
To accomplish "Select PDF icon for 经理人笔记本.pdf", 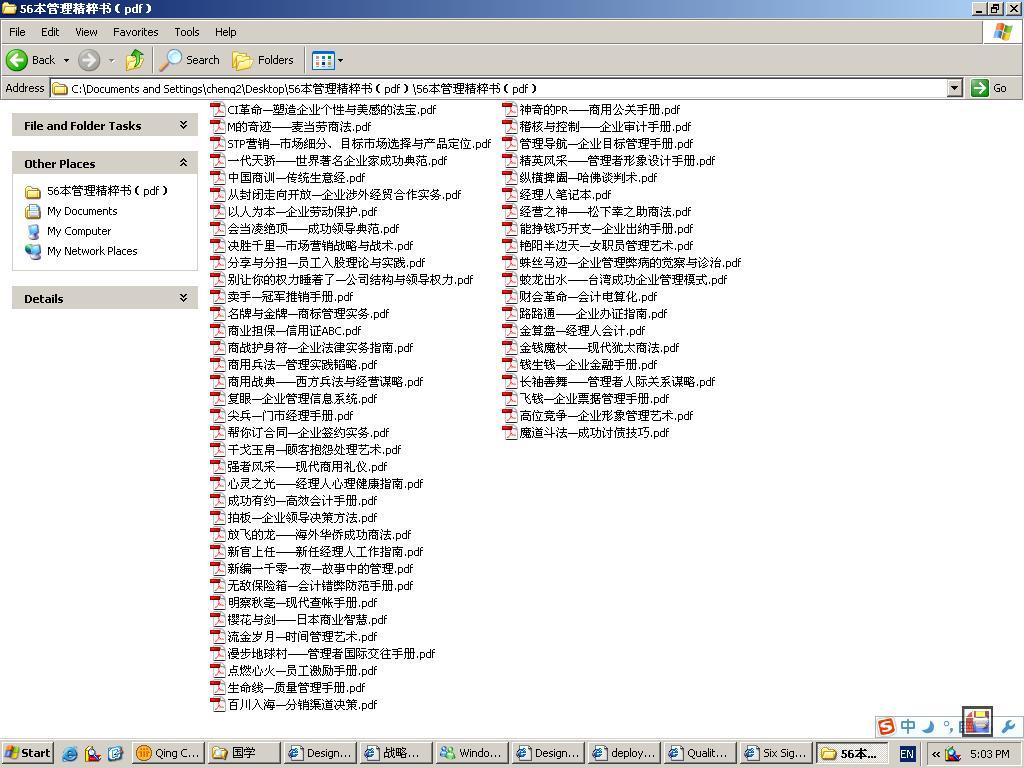I will tap(509, 195).
